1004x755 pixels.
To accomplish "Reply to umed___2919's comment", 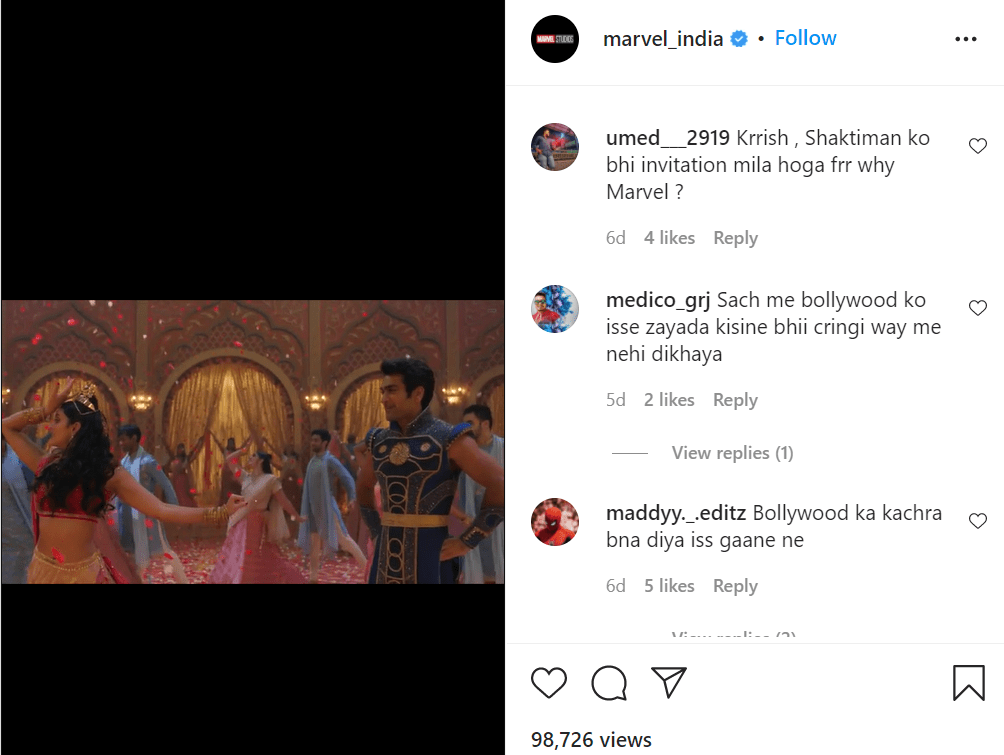I will (x=735, y=238).
